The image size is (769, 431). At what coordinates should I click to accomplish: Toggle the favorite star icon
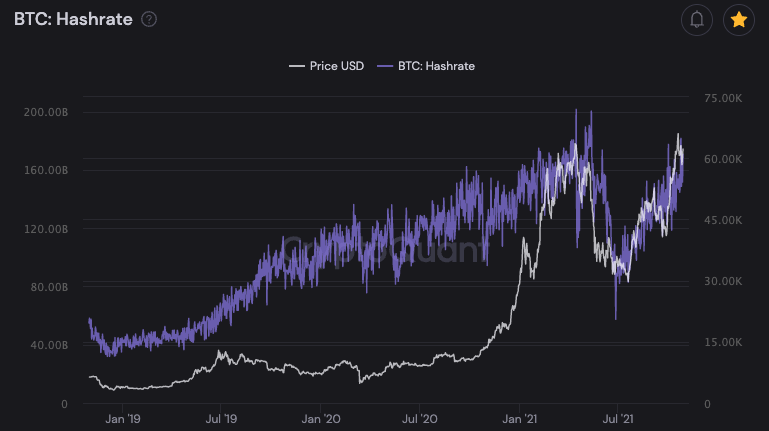coord(739,20)
